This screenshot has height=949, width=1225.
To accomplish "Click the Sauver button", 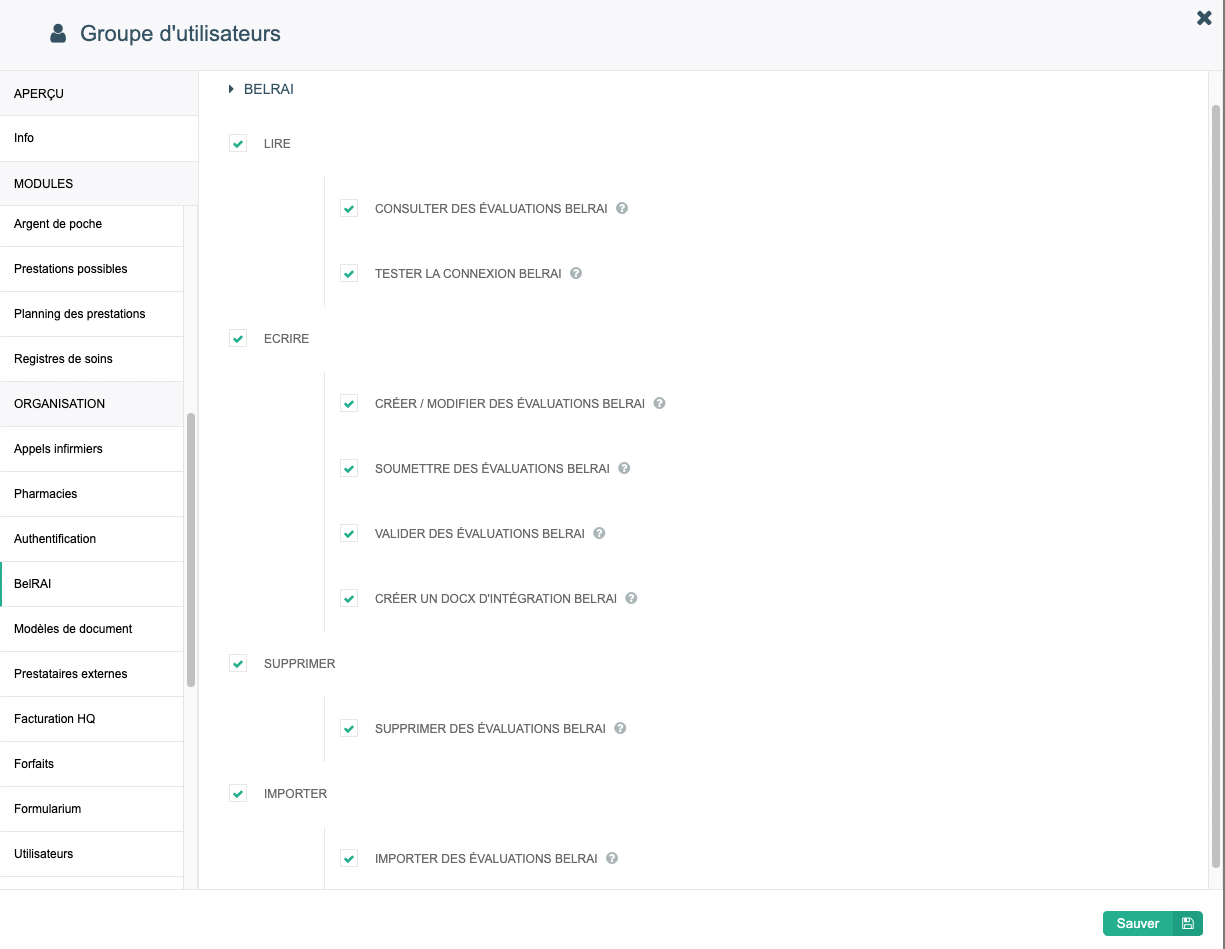I will (x=1152, y=924).
